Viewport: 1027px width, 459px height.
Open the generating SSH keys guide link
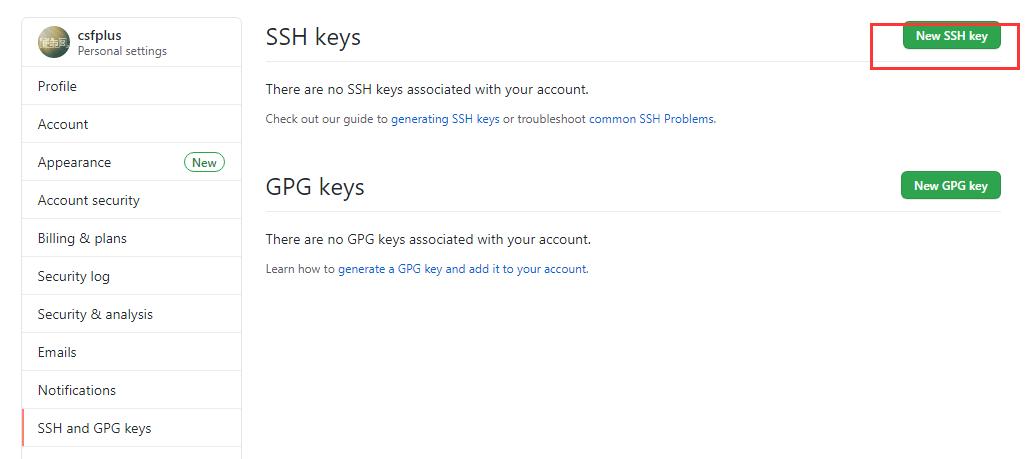(445, 119)
